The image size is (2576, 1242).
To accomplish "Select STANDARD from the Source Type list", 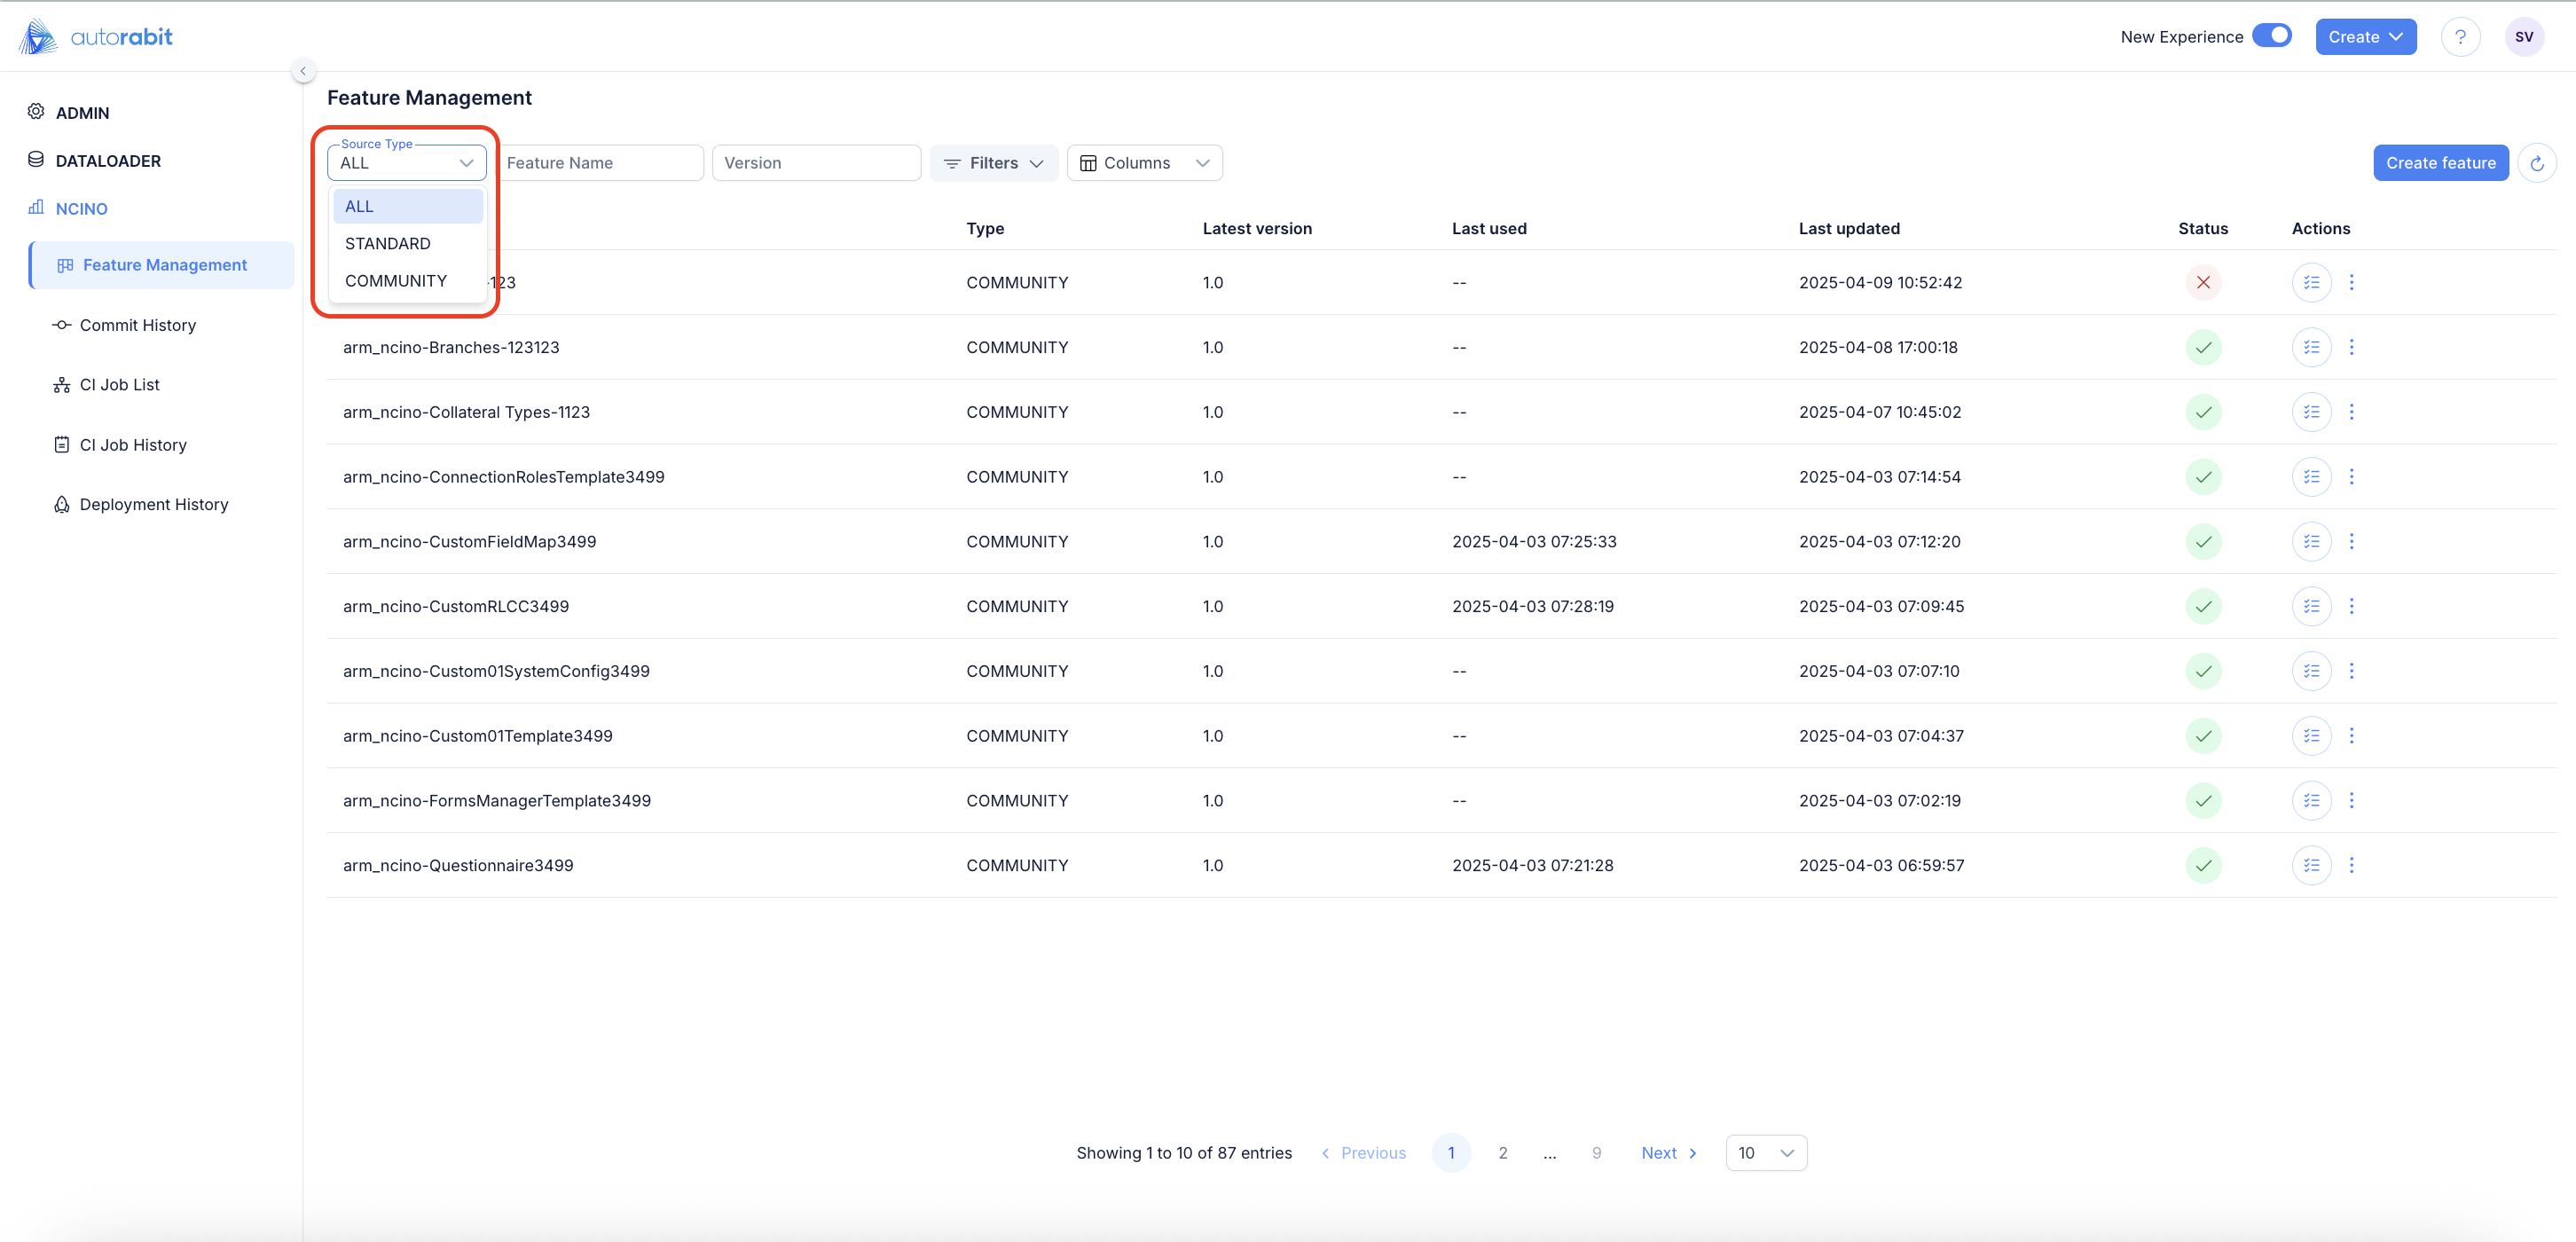I will pos(388,244).
